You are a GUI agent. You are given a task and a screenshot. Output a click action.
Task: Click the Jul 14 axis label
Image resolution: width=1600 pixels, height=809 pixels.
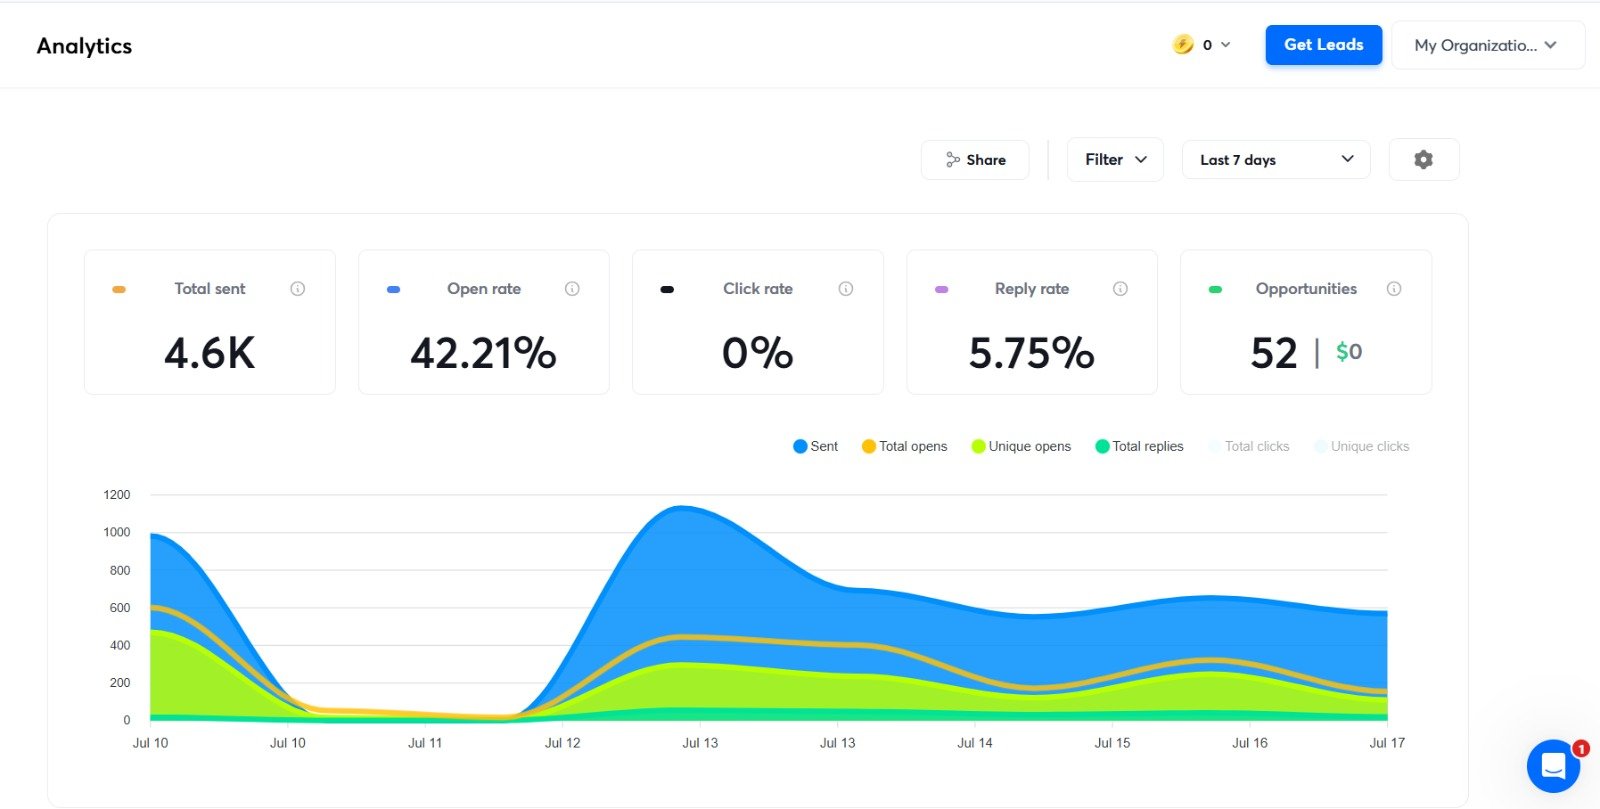click(975, 743)
